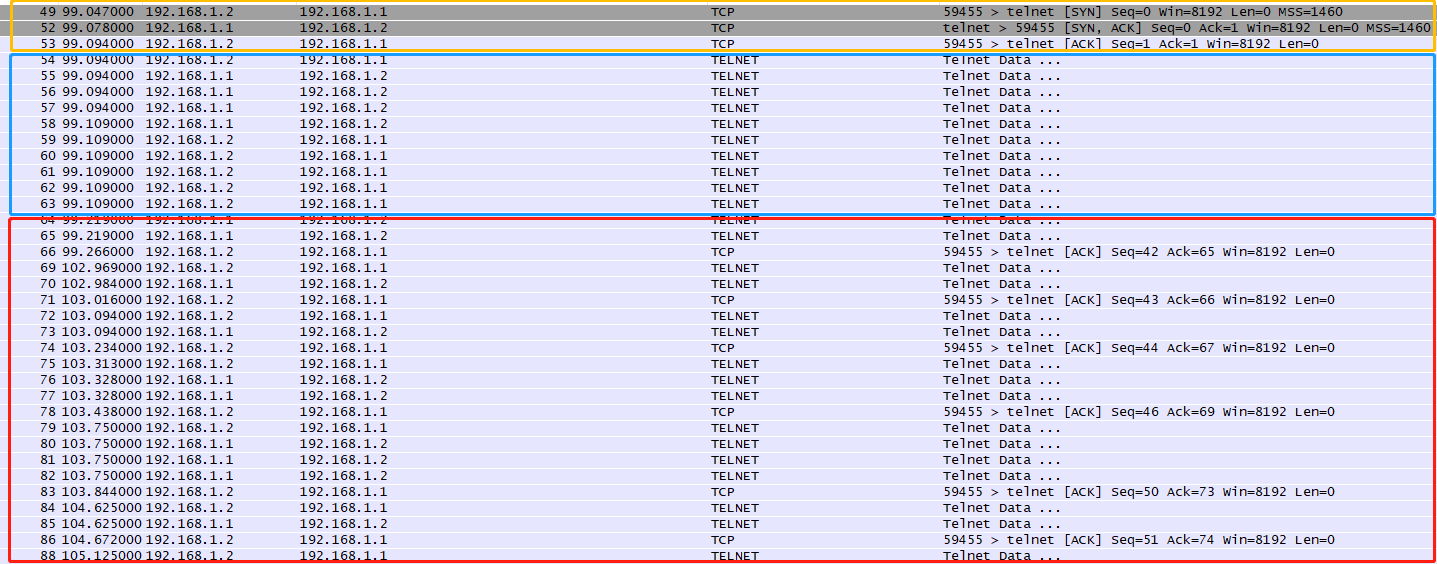The width and height of the screenshot is (1437, 564).
Task: Select packet 49 with the TCP SYN
Action: pos(700,12)
